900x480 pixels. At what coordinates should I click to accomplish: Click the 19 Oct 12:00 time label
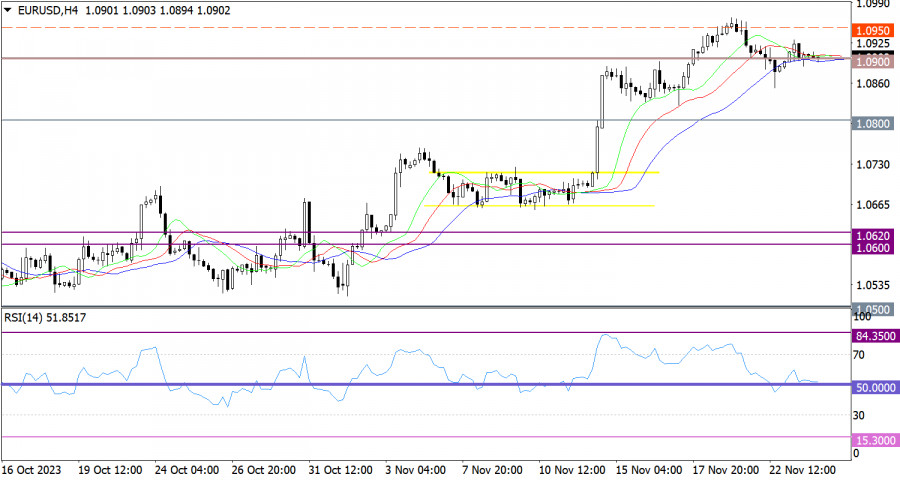click(110, 470)
